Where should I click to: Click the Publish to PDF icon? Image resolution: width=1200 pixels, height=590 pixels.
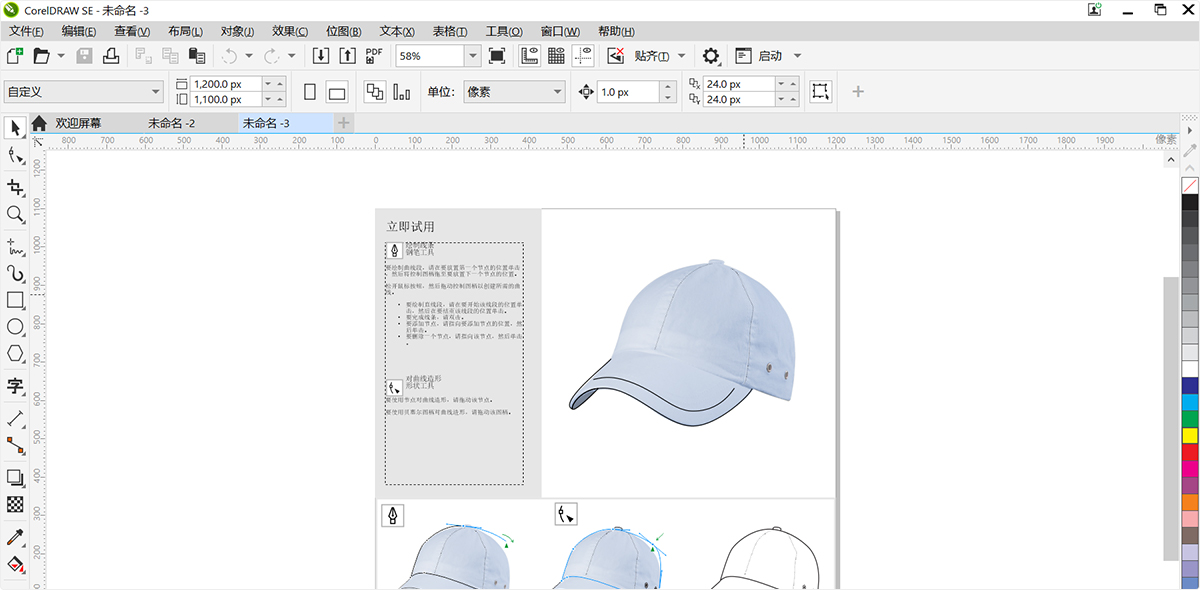click(372, 54)
